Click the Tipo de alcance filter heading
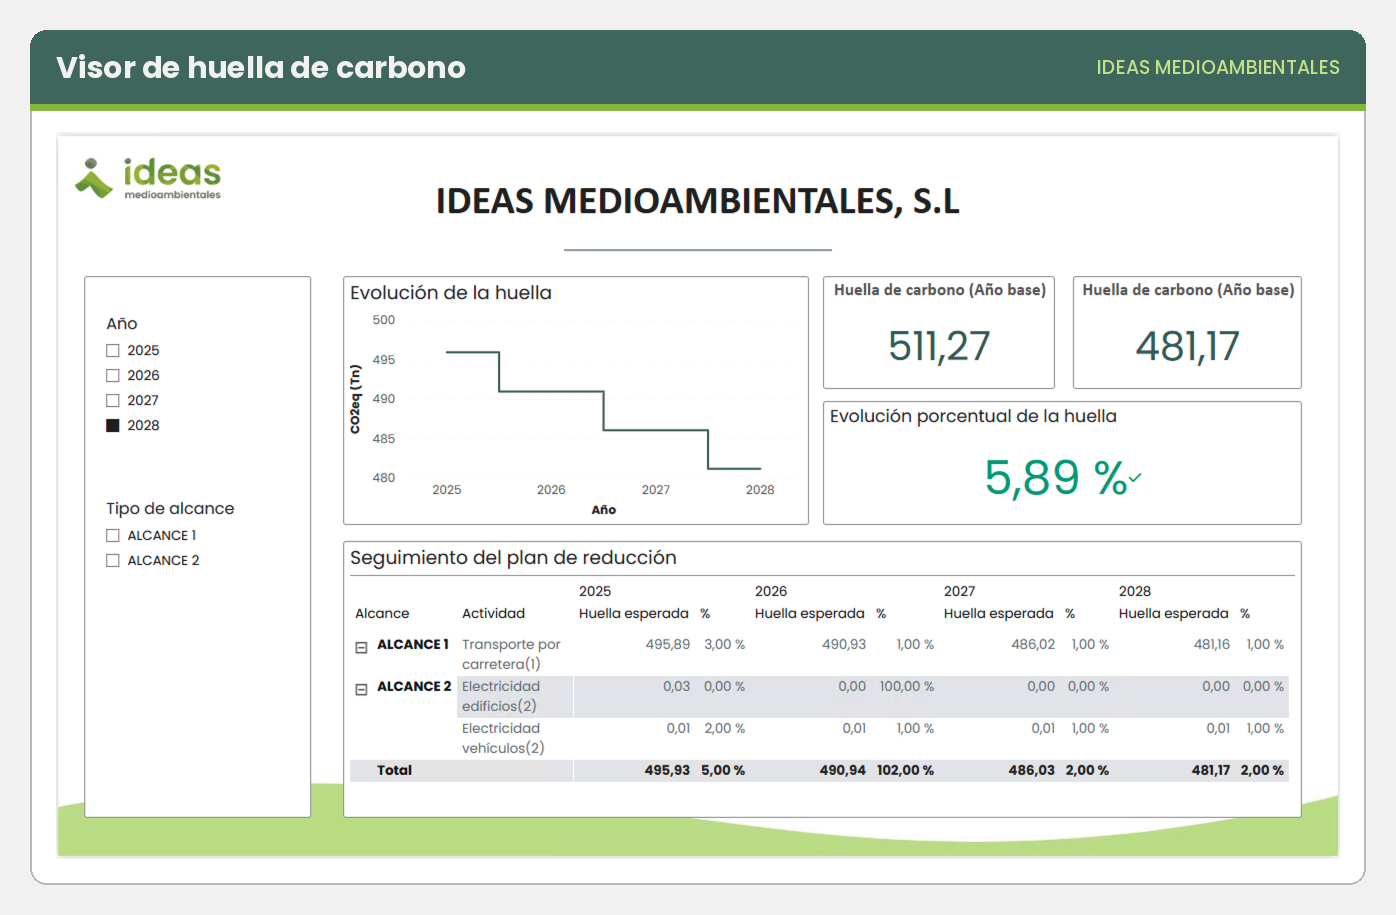Image resolution: width=1396 pixels, height=915 pixels. tap(170, 508)
